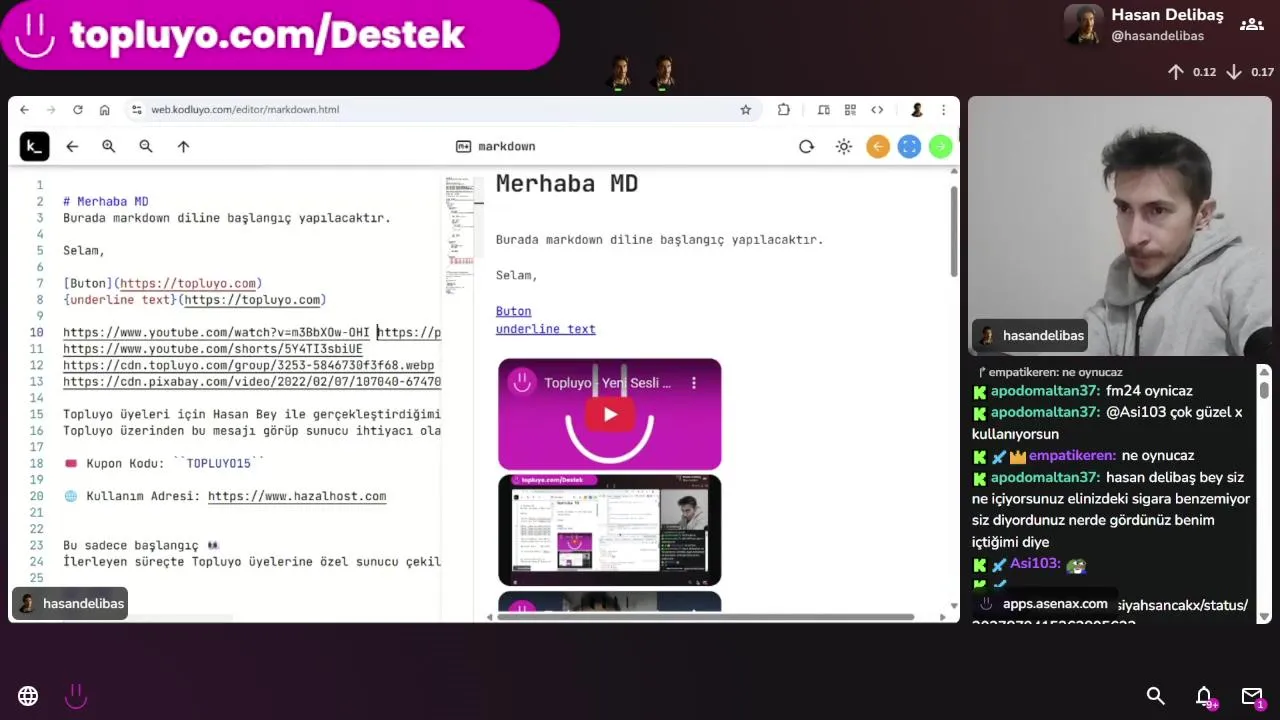This screenshot has width=1280, height=720.
Task: Click the chat panel scrollbar
Action: click(1264, 390)
